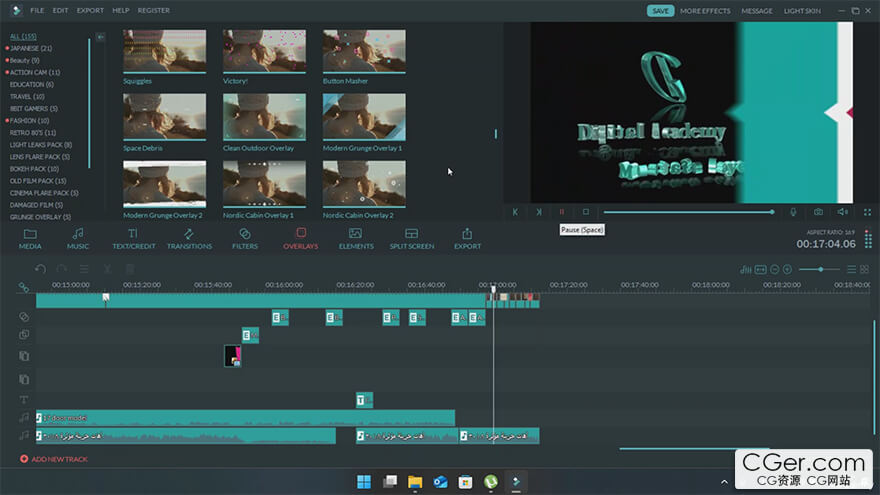Select the JAPANESE (21) category
Image resolution: width=880 pixels, height=495 pixels.
(31, 48)
